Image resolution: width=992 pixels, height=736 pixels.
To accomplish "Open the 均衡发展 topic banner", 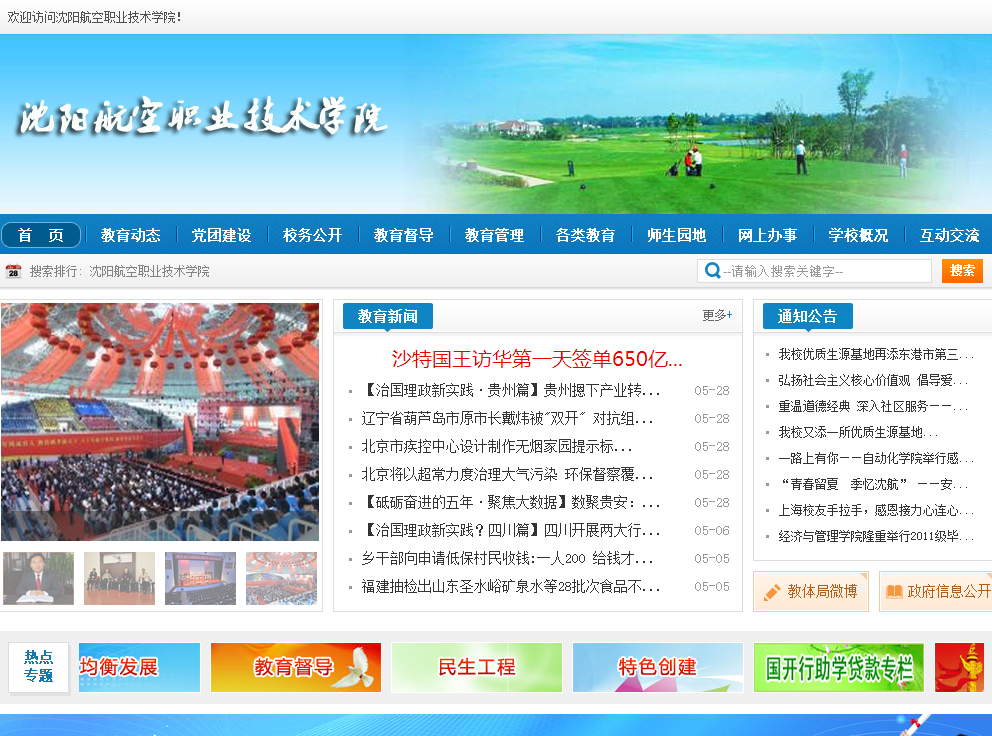I will click(x=139, y=667).
